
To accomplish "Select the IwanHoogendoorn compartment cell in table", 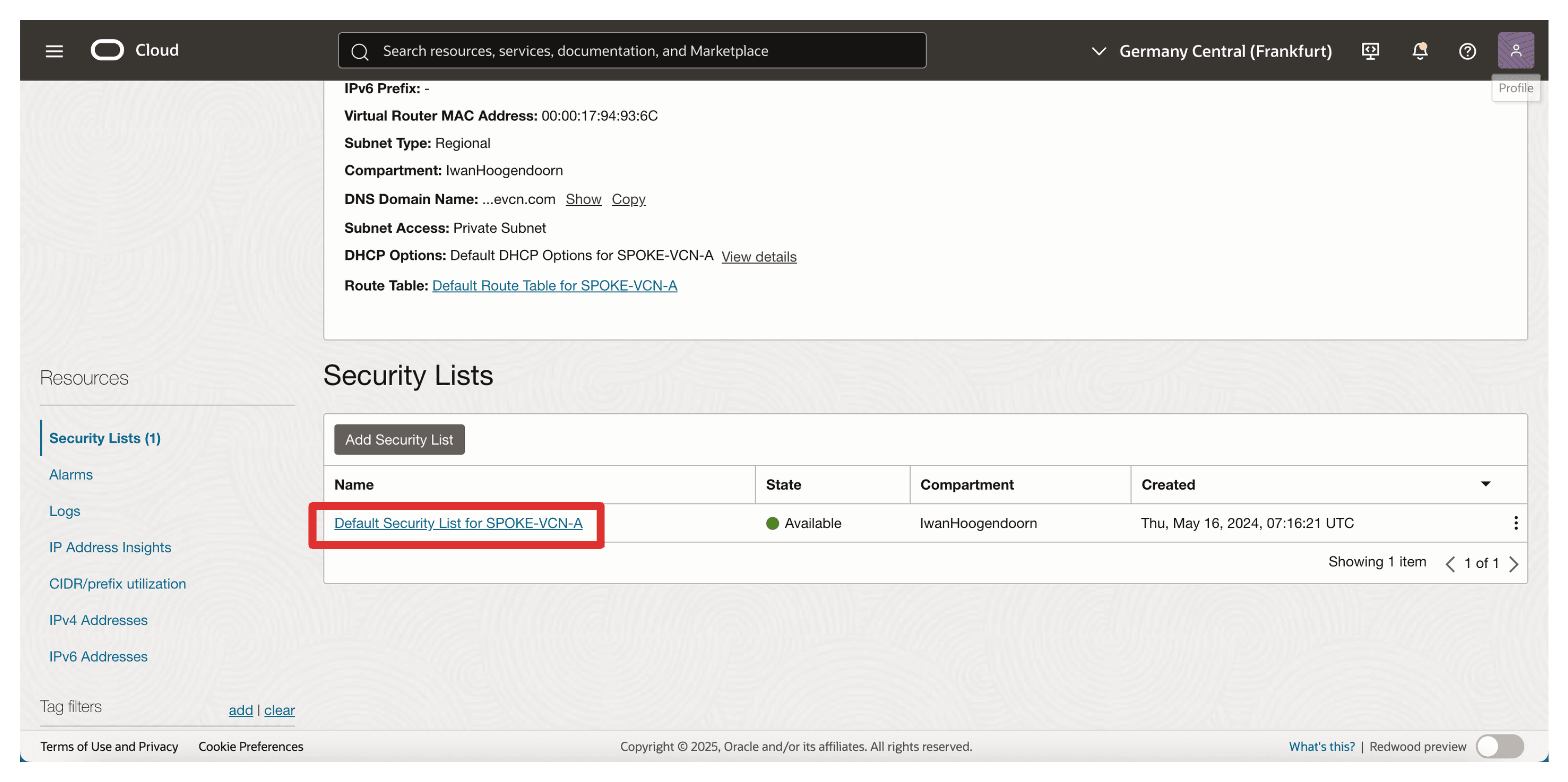I will point(978,523).
